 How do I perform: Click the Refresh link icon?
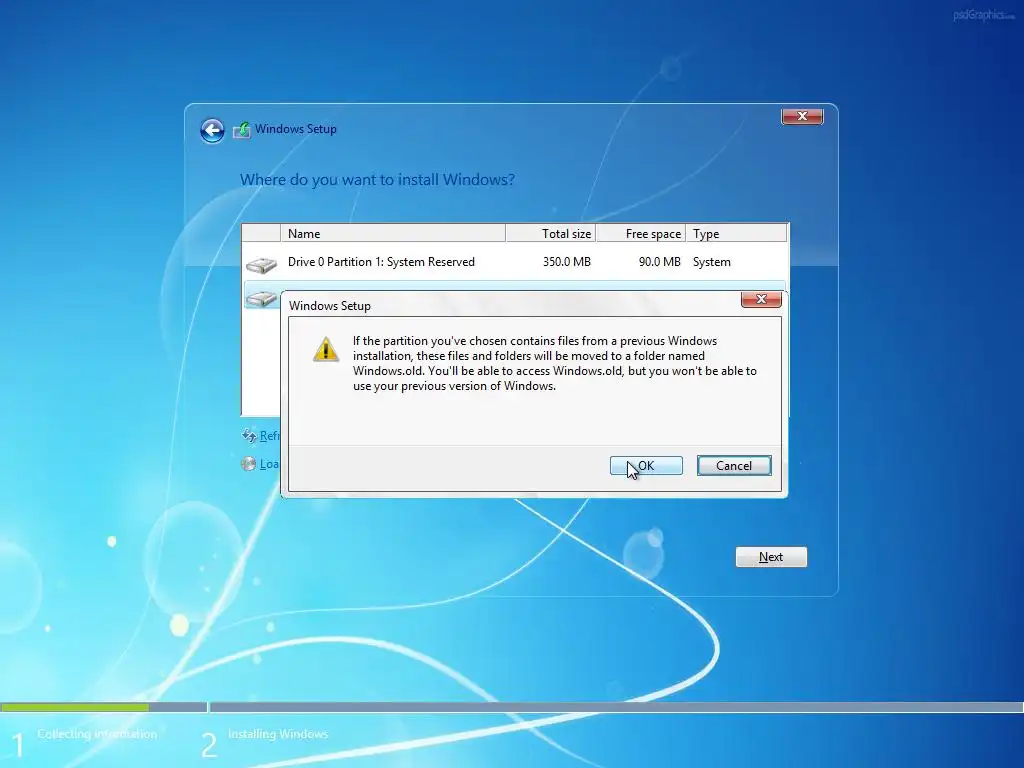click(249, 436)
